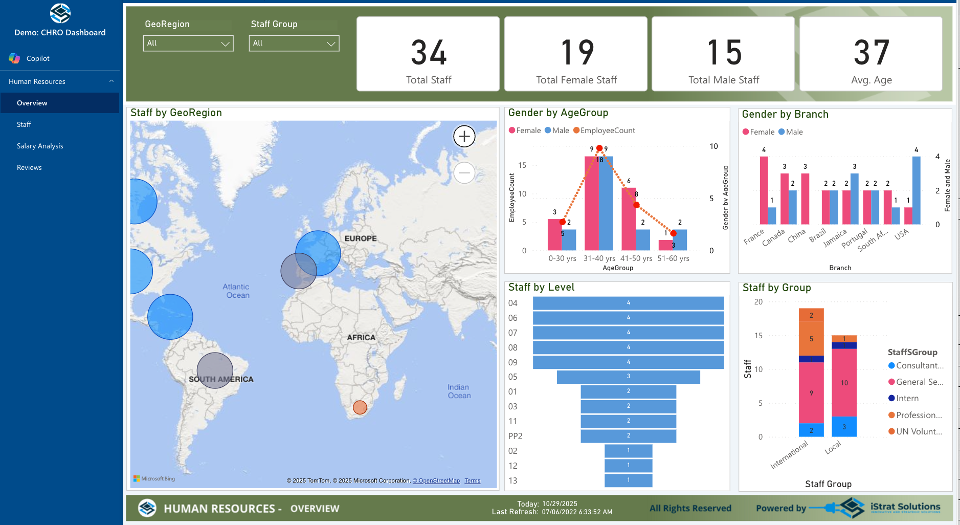Click the level PP2 funnel bar
The height and width of the screenshot is (525, 960).
628,436
